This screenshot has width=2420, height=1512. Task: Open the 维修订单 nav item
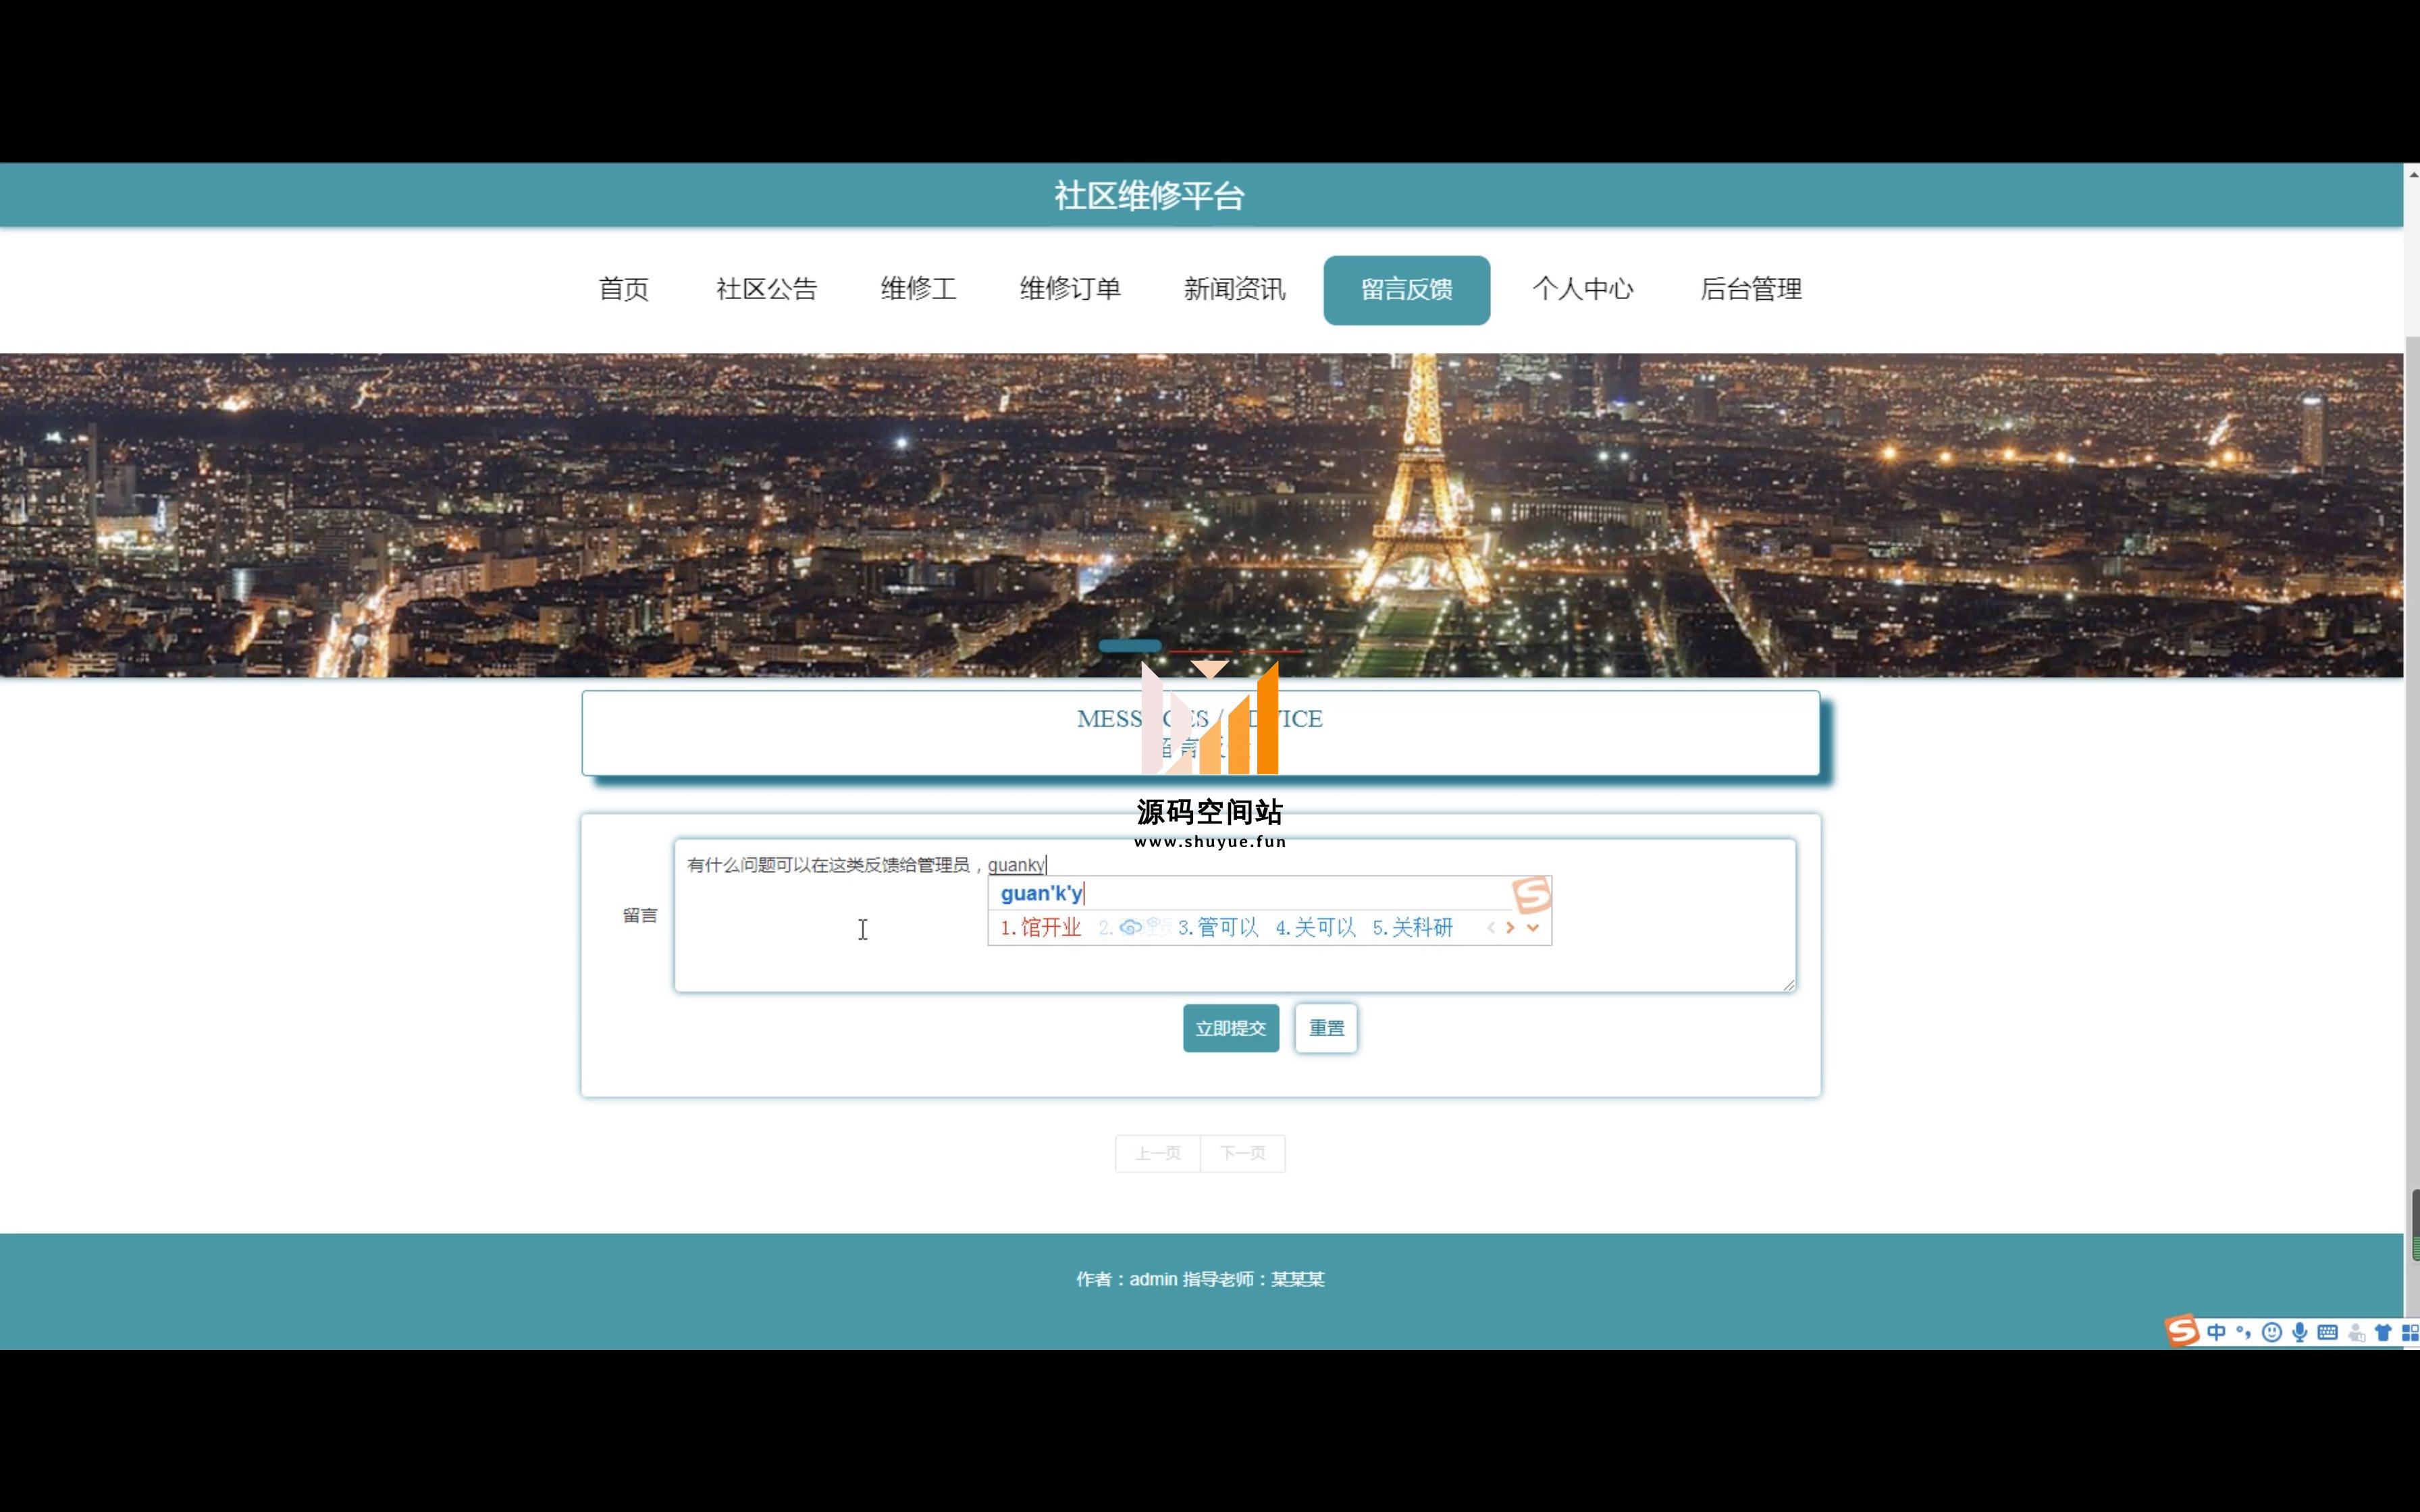pos(1070,290)
